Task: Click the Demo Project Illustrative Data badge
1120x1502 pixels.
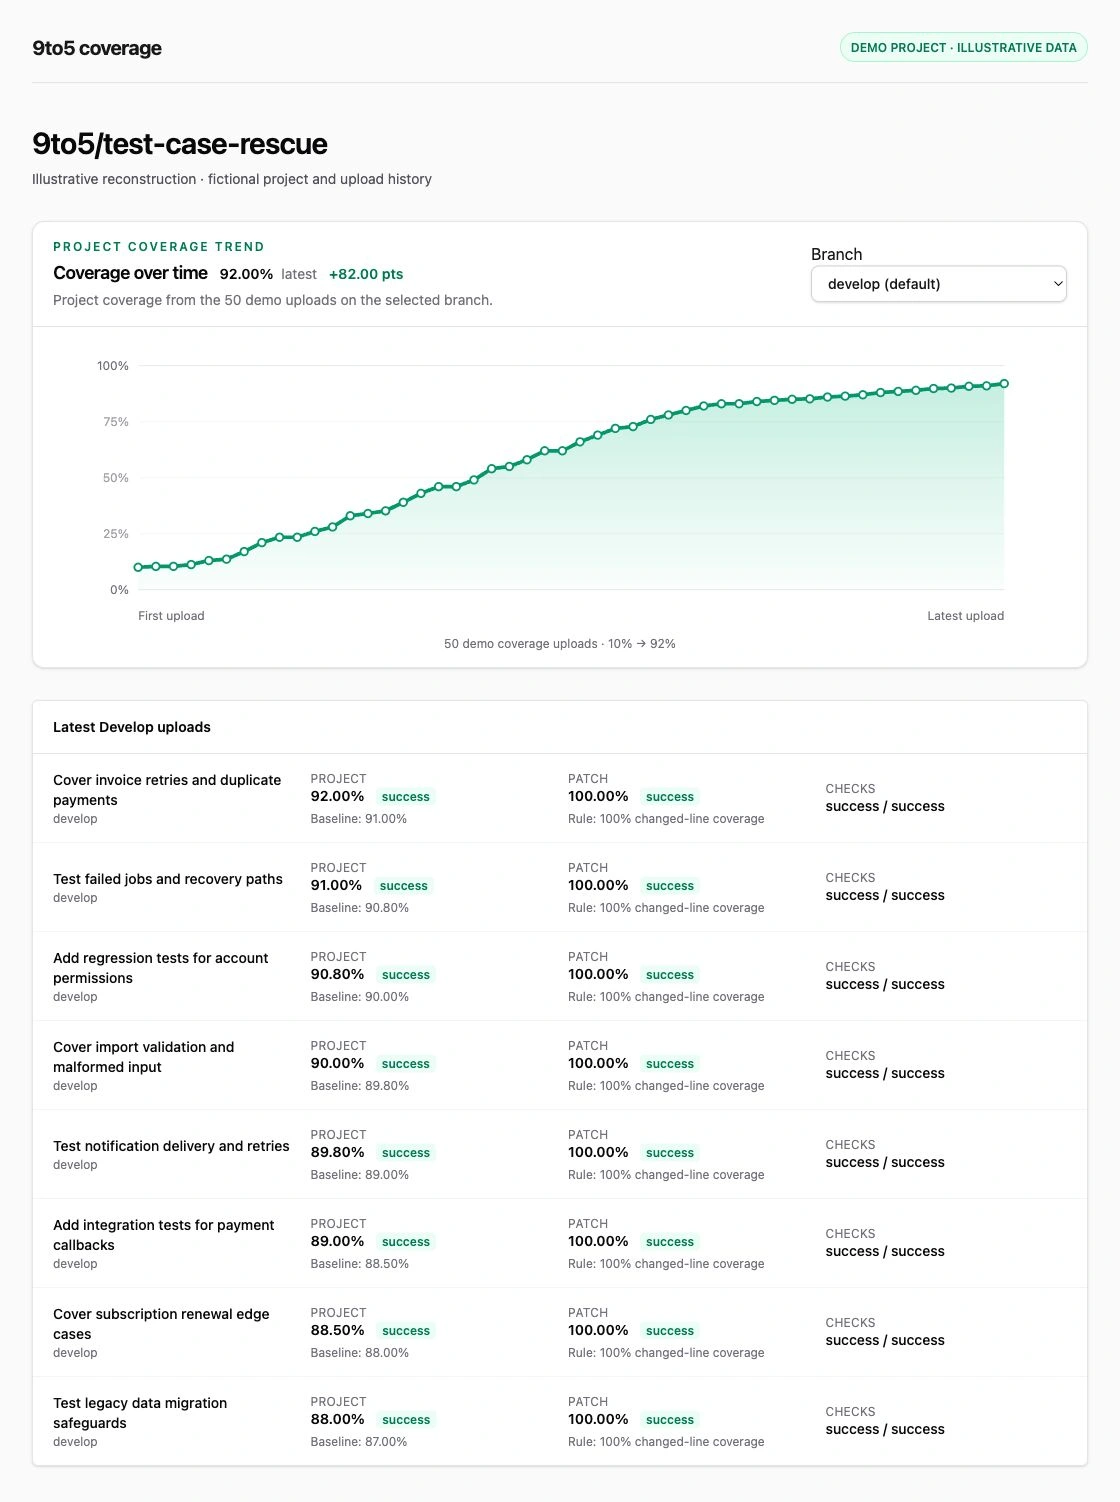Action: 963,47
